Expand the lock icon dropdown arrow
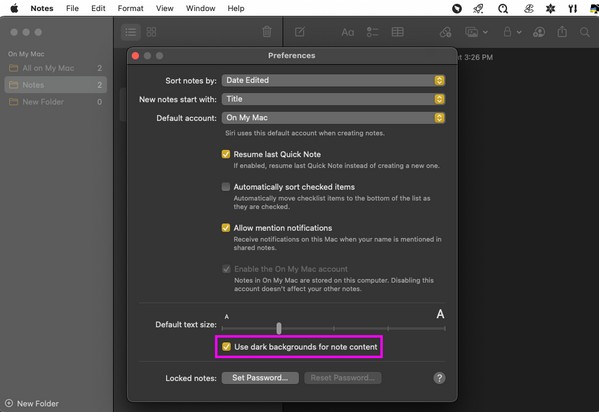 coord(519,32)
